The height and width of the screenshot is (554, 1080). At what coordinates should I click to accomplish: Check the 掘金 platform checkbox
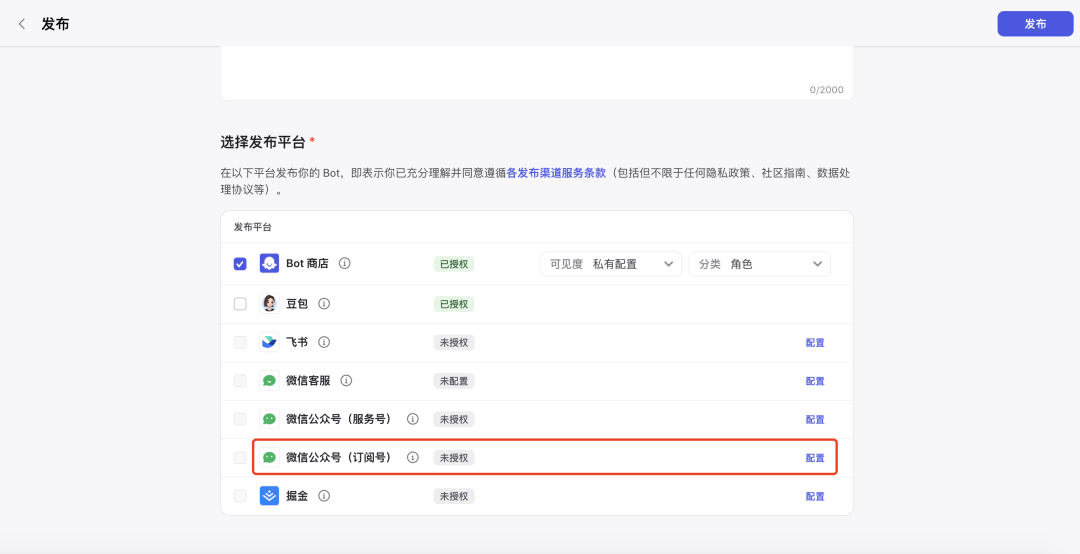(240, 497)
